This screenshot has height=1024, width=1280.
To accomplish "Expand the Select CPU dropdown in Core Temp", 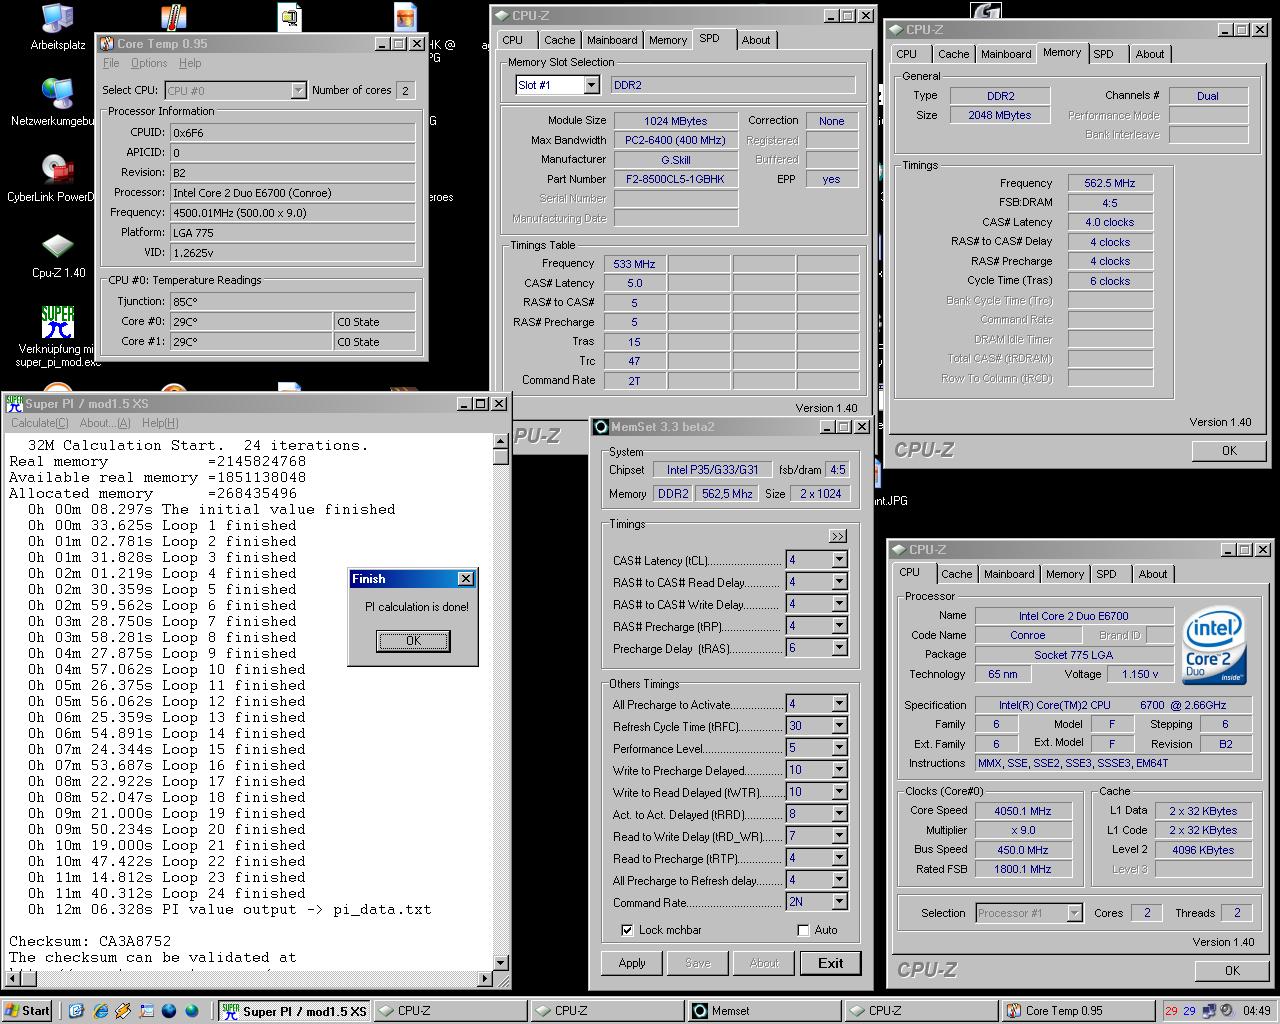I will tap(298, 91).
